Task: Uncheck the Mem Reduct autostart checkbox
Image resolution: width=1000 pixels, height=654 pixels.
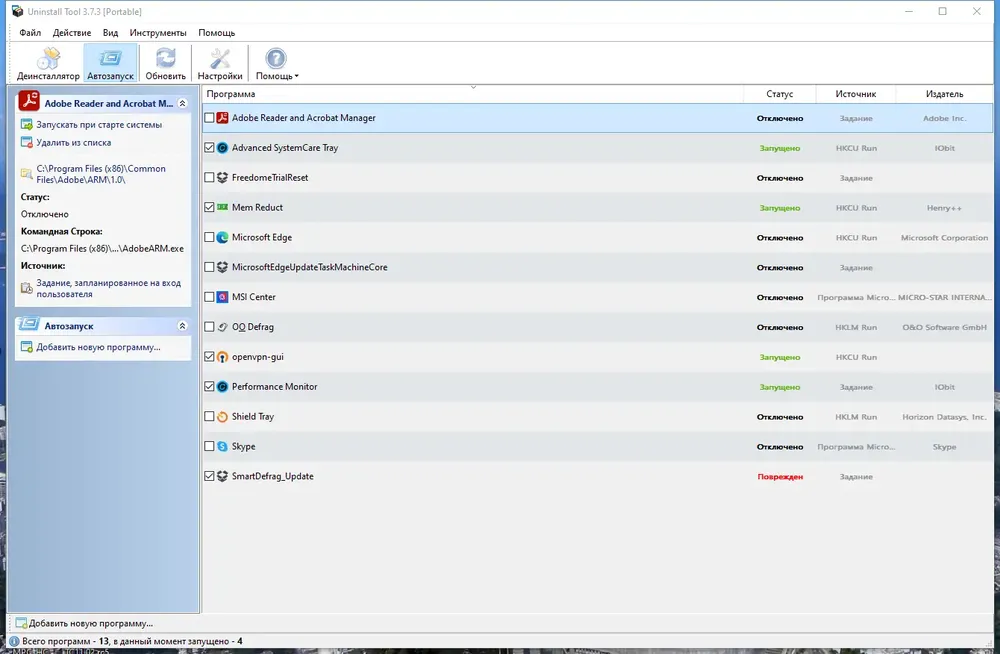Action: click(209, 208)
